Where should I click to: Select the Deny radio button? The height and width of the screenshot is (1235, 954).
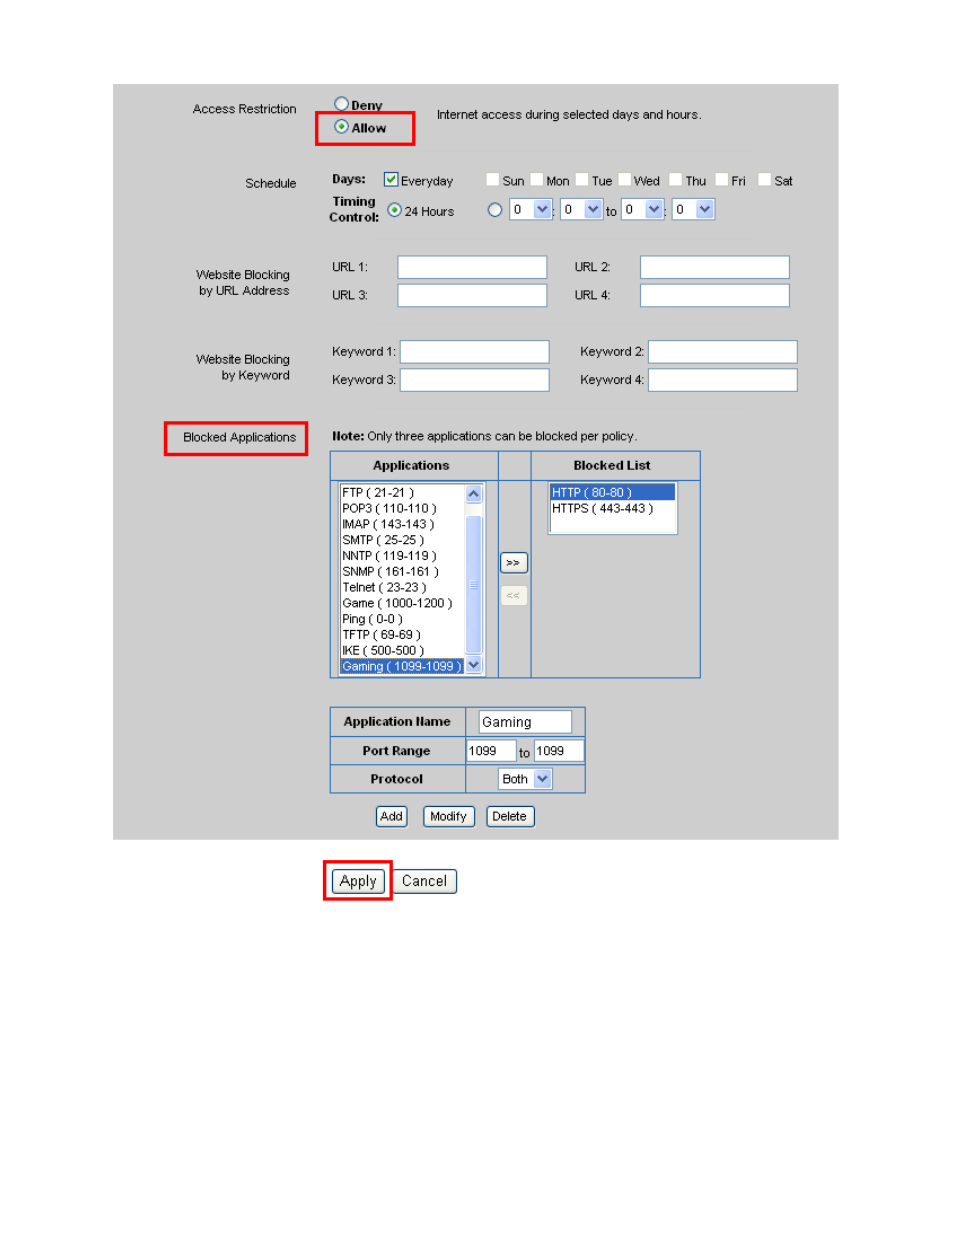(341, 104)
